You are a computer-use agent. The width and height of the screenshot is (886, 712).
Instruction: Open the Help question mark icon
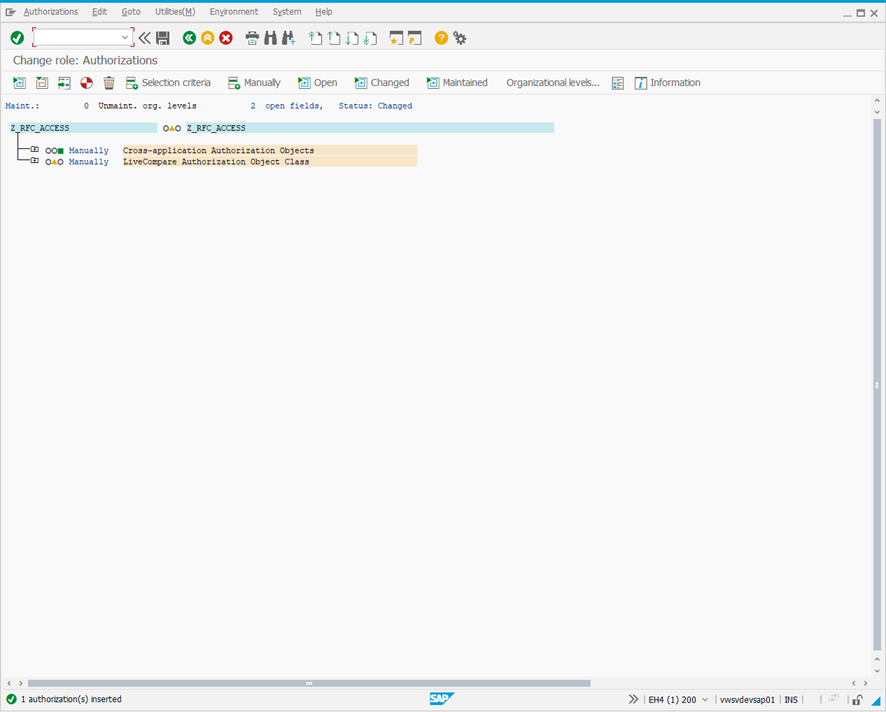pos(440,37)
